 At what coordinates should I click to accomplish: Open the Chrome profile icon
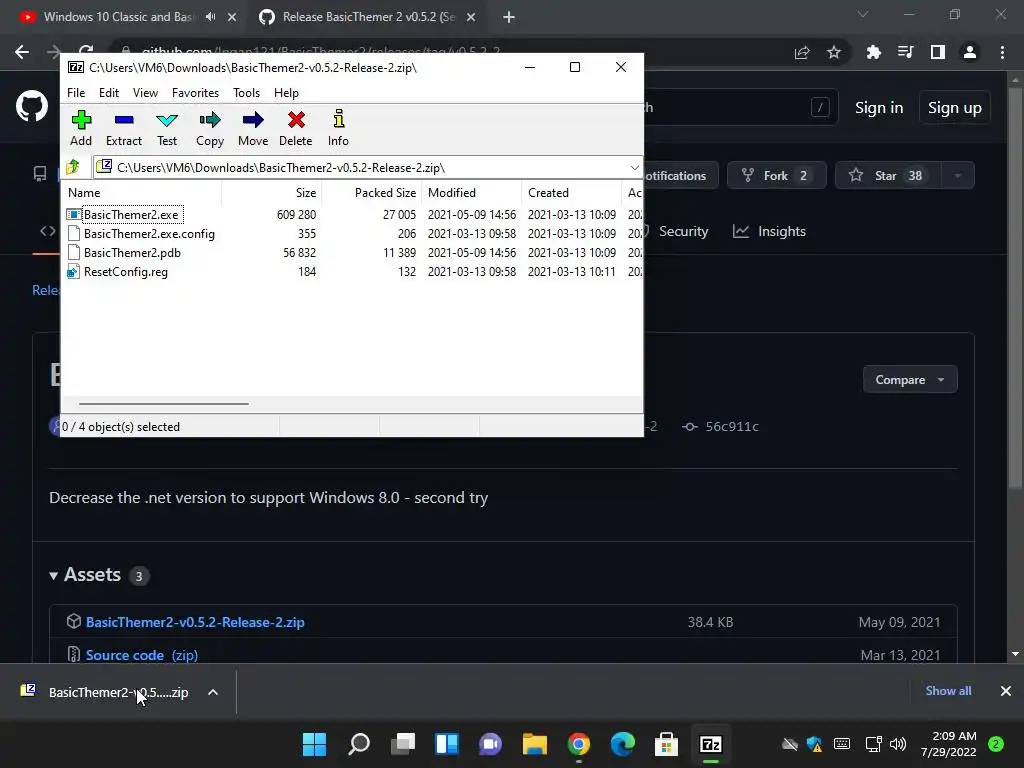click(x=970, y=52)
